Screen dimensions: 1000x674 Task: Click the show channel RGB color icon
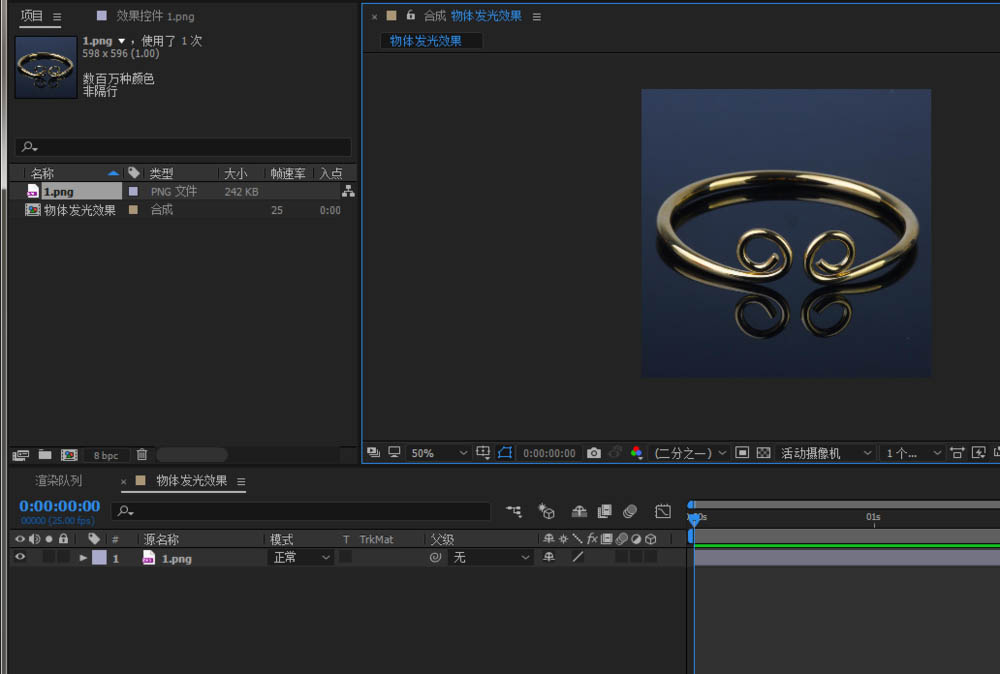637,453
